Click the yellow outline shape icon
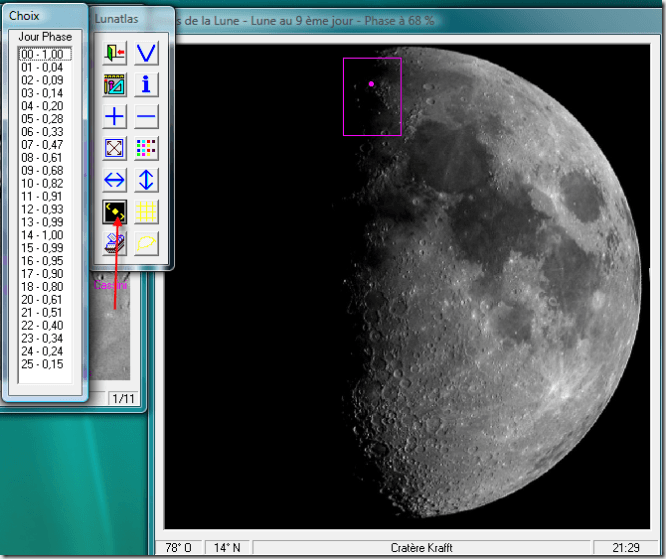 (147, 242)
